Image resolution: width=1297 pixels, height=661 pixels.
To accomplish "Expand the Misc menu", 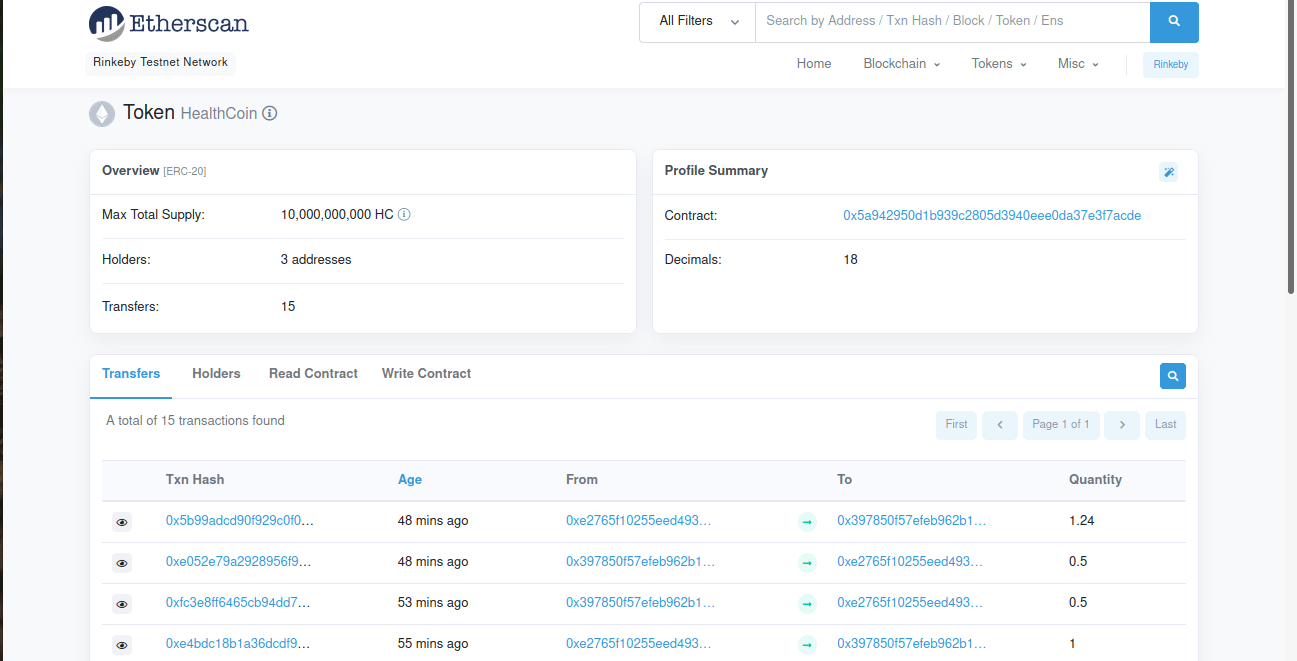I will pyautogui.click(x=1078, y=64).
